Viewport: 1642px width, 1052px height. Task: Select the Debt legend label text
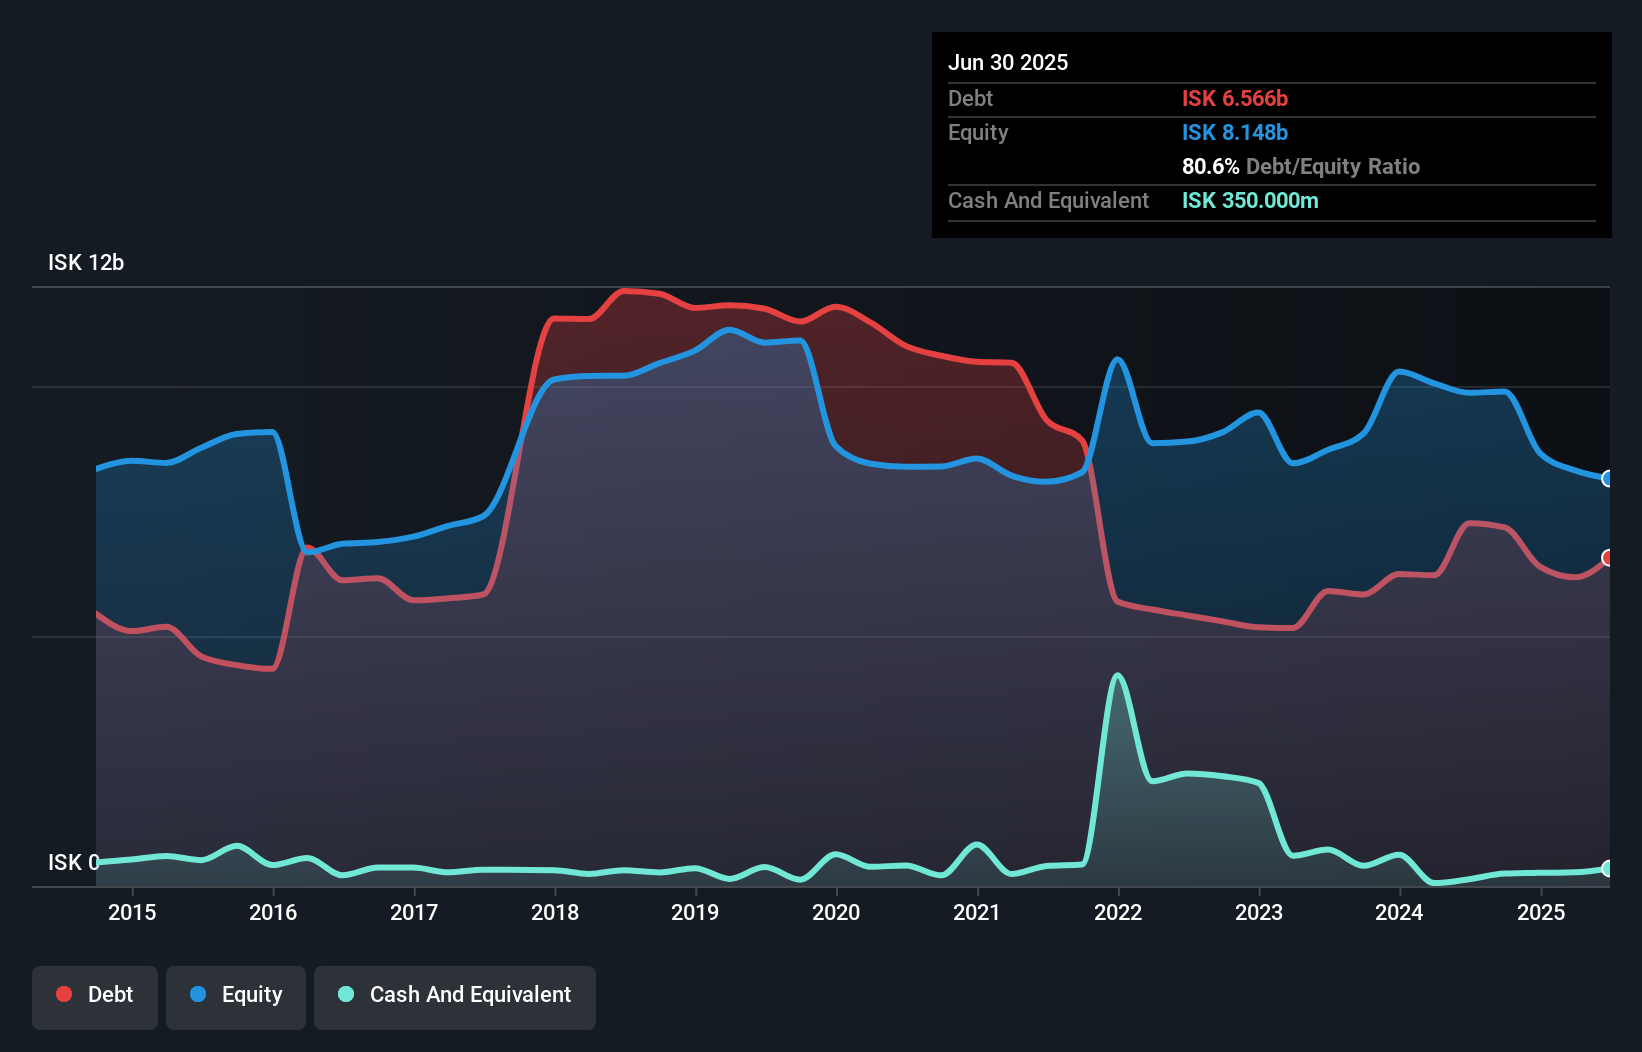tap(110, 994)
